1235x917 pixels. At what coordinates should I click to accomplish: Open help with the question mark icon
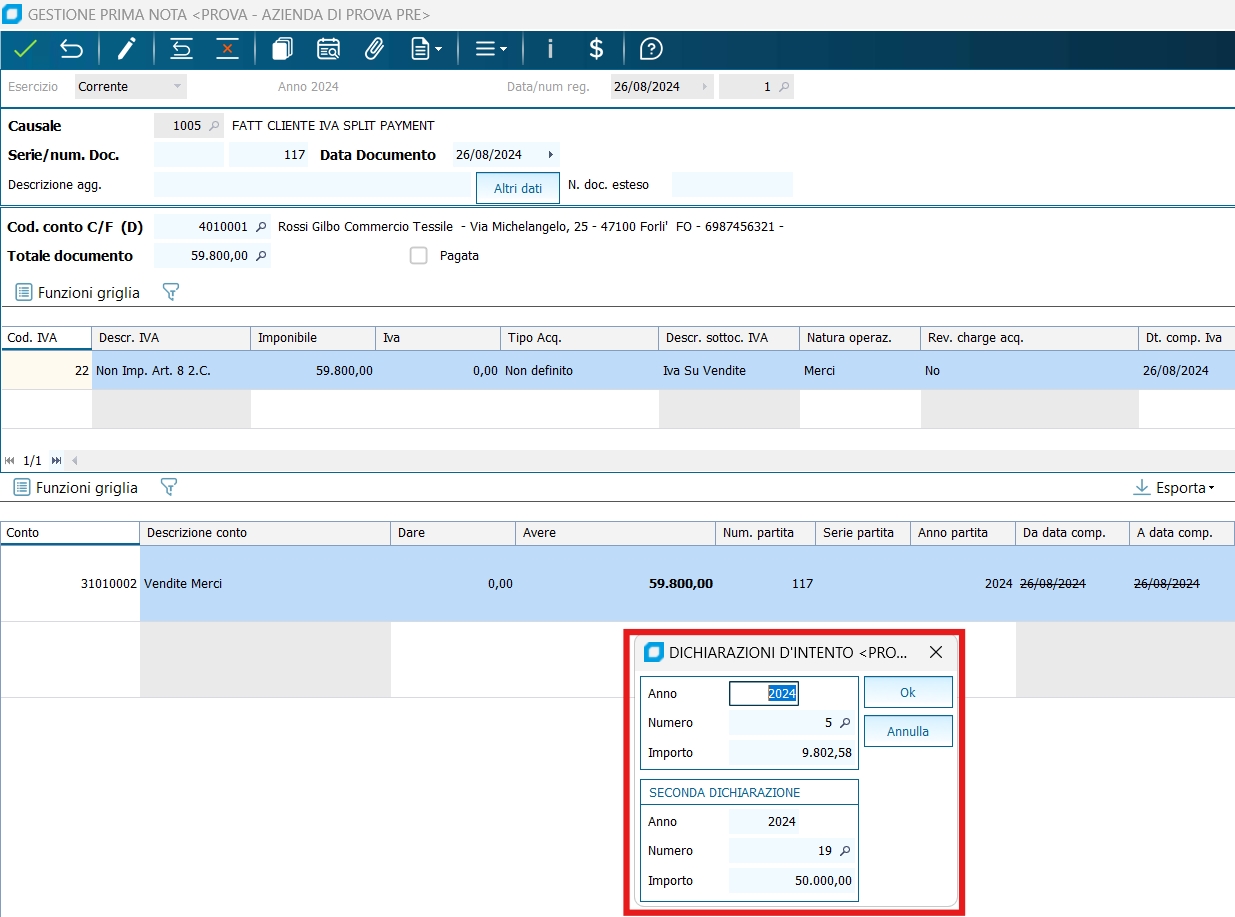651,49
